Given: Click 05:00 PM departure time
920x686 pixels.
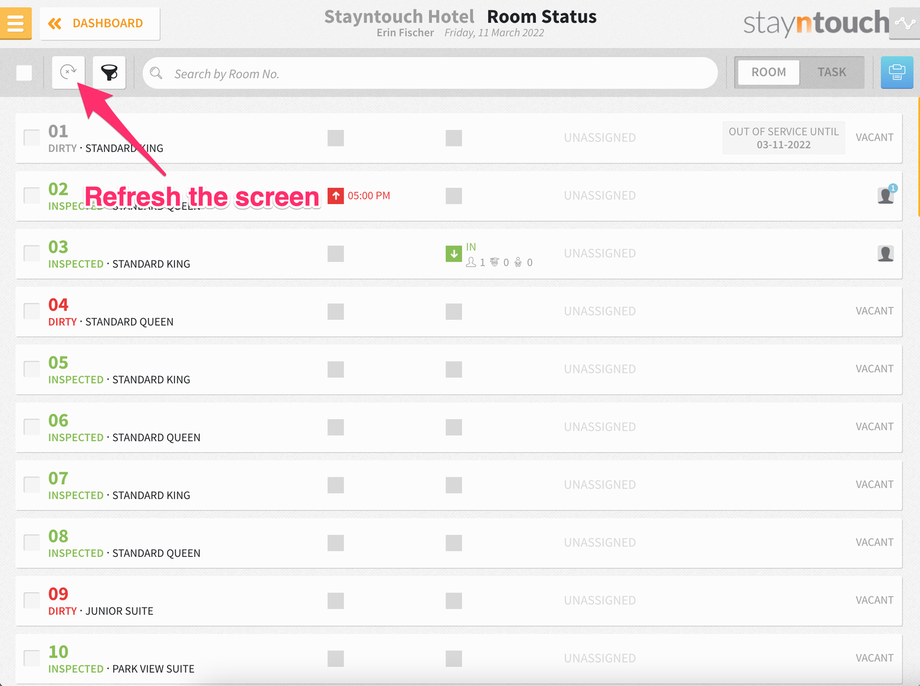Looking at the screenshot, I should click(368, 196).
